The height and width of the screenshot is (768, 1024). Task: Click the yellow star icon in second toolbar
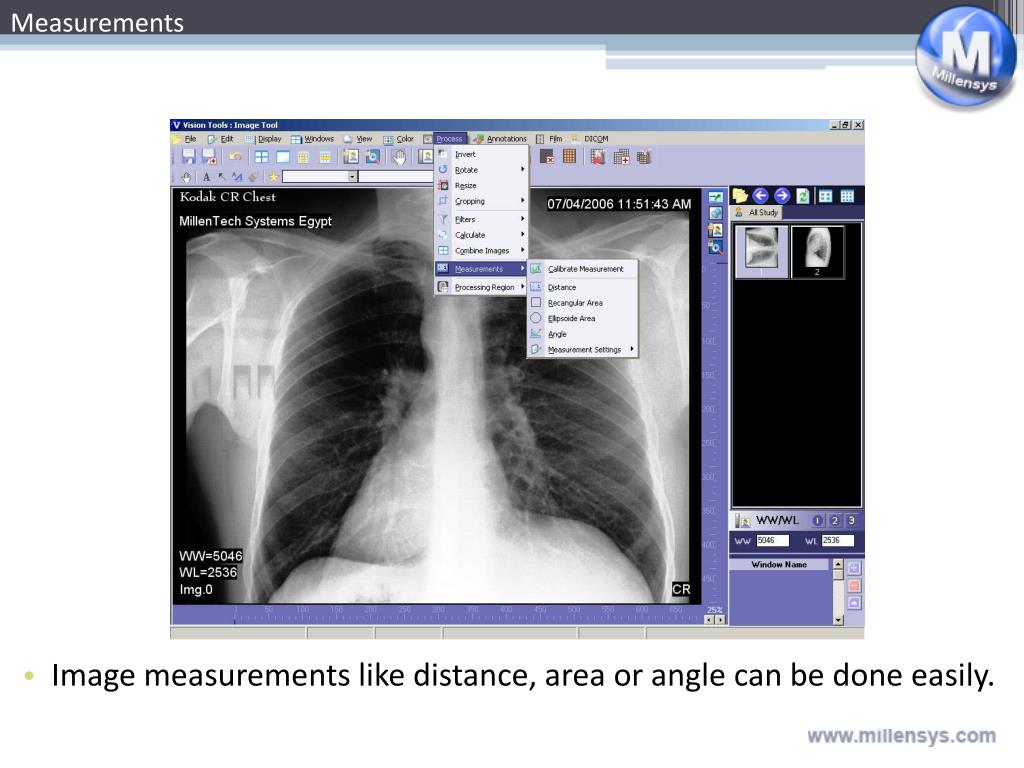(x=273, y=177)
